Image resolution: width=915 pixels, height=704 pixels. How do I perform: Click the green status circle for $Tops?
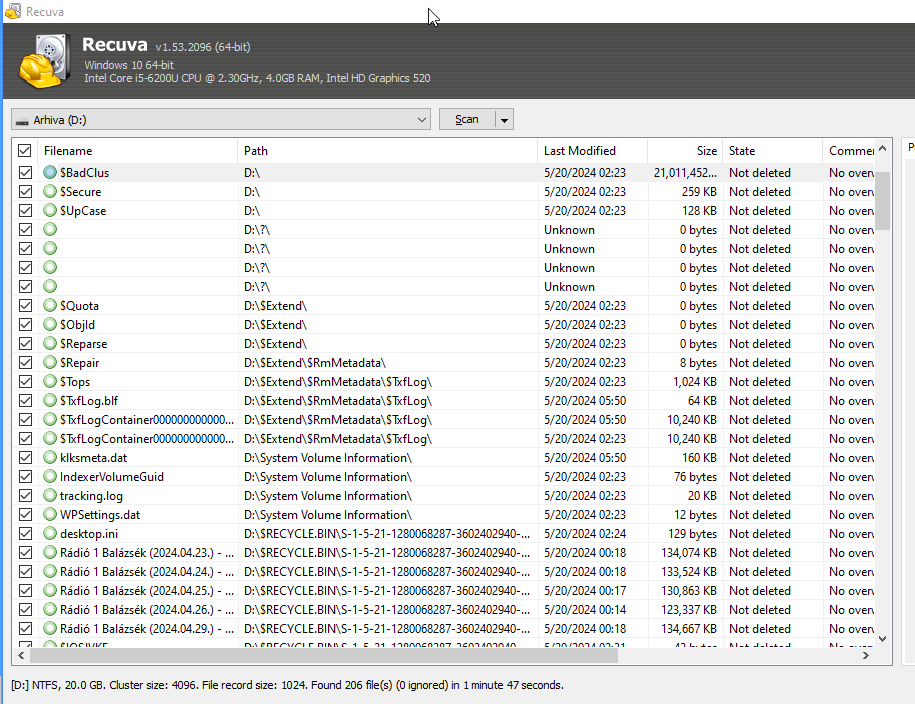point(50,381)
